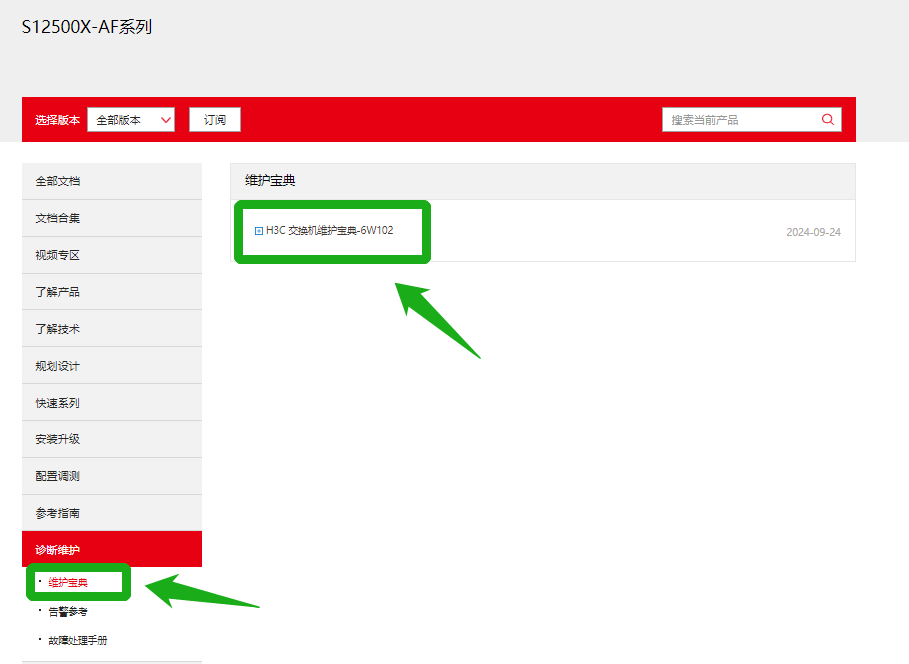Select 全部文档 in sidebar

click(x=112, y=181)
